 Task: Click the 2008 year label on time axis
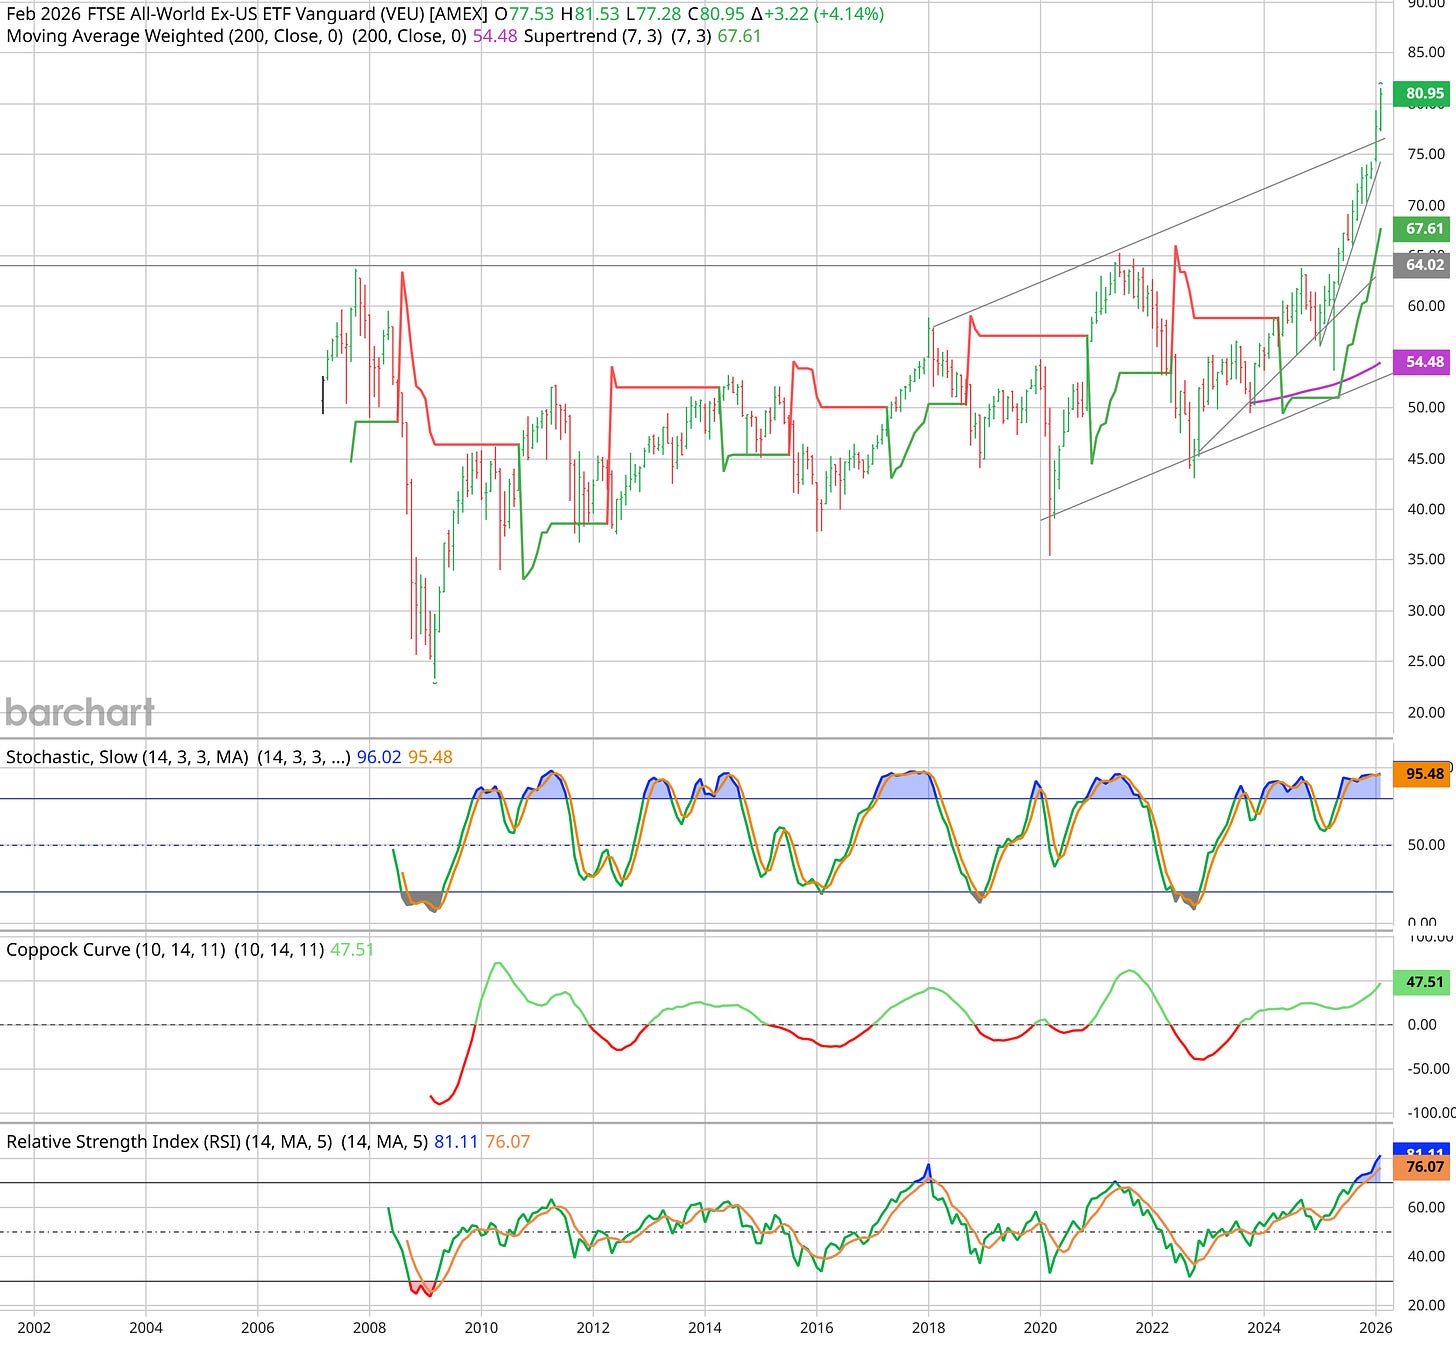tap(369, 1327)
